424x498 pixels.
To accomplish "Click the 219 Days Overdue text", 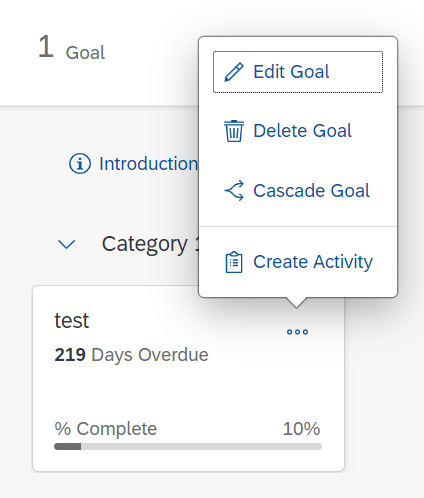I will [x=131, y=355].
